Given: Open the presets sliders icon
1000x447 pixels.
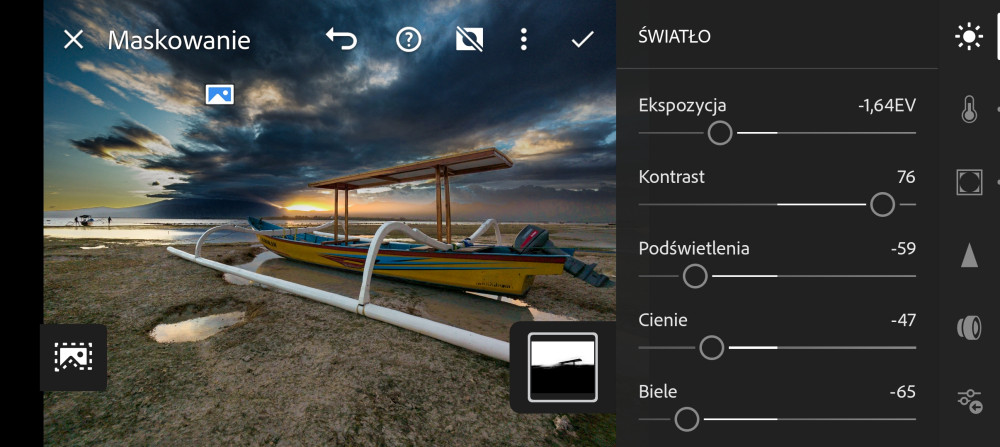Looking at the screenshot, I should [x=970, y=401].
